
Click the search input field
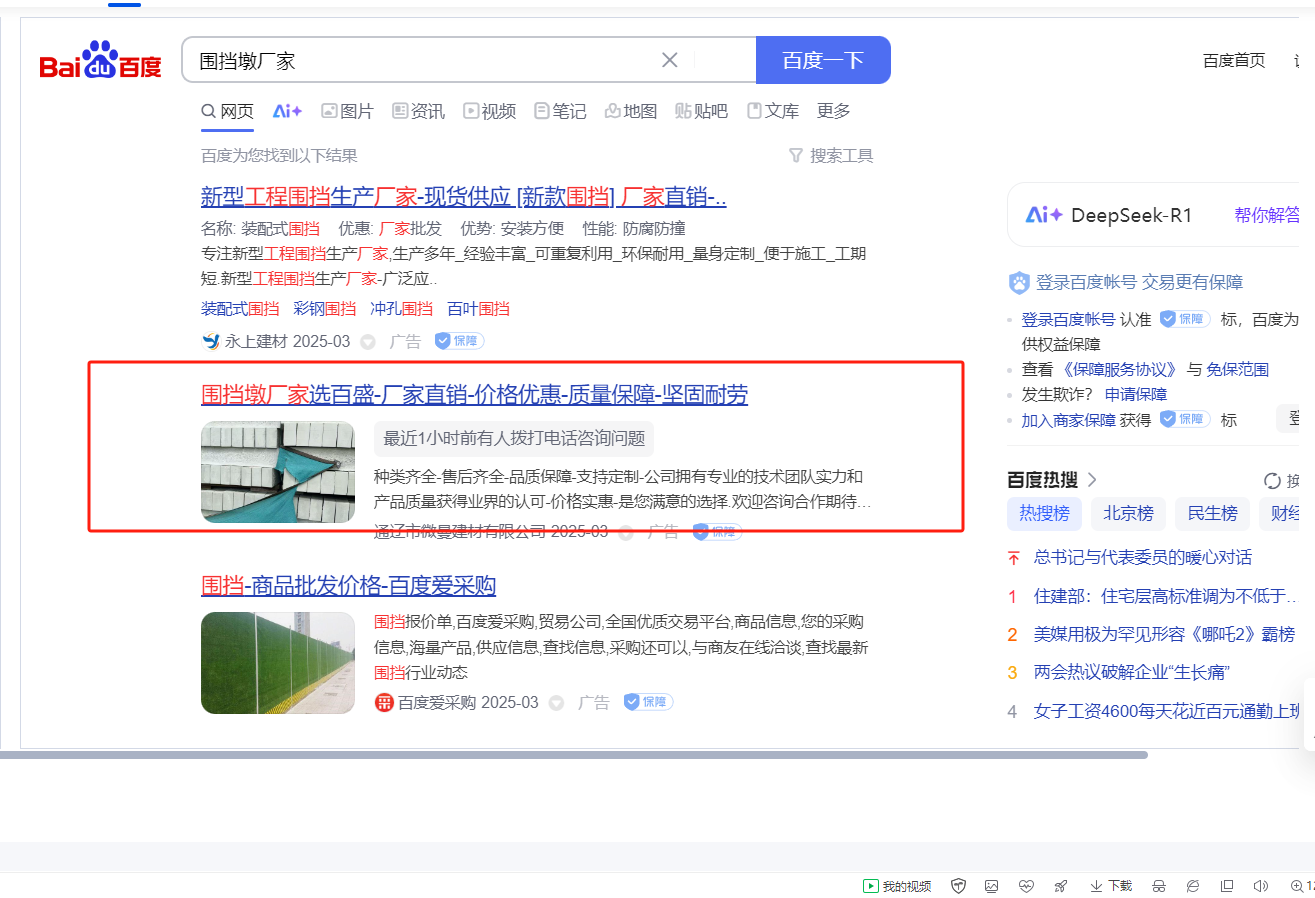(420, 61)
